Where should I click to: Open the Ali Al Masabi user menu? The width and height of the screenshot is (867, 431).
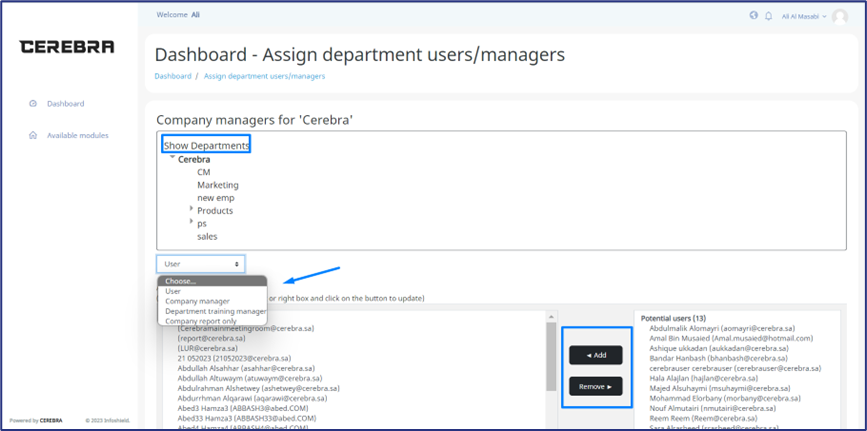point(804,17)
